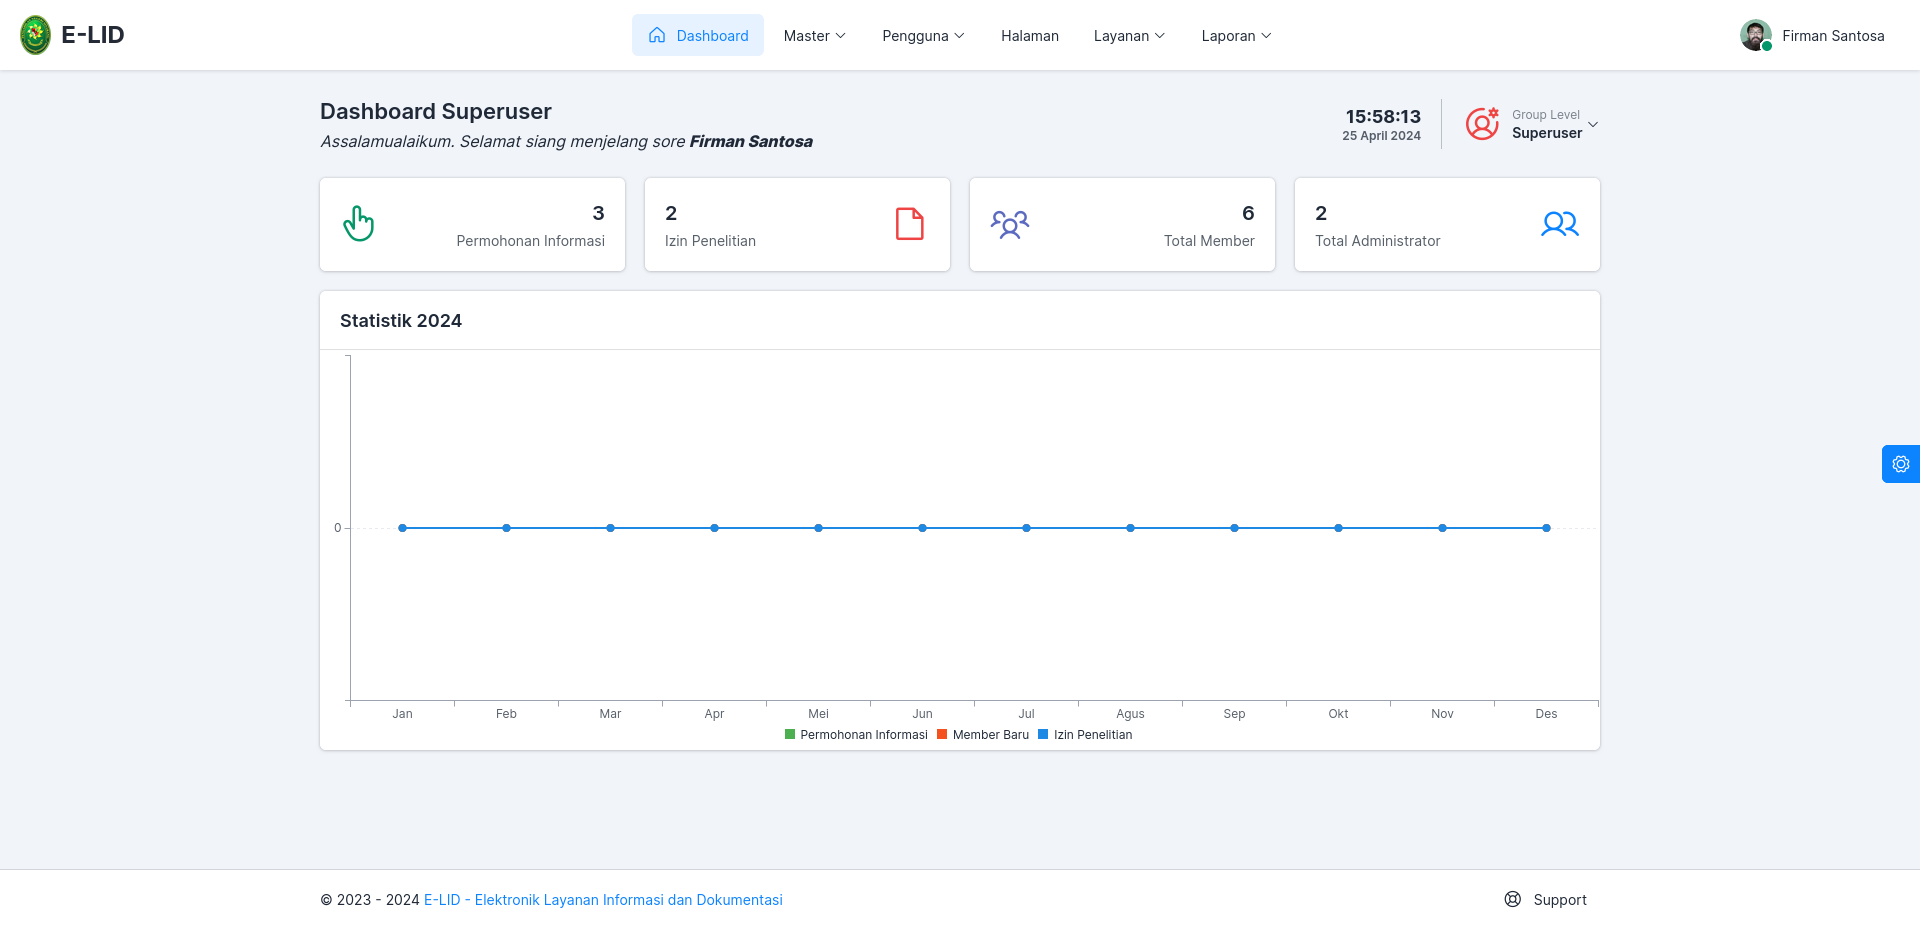Click Firman Santosa profile avatar
Image resolution: width=1920 pixels, height=928 pixels.
coord(1756,35)
